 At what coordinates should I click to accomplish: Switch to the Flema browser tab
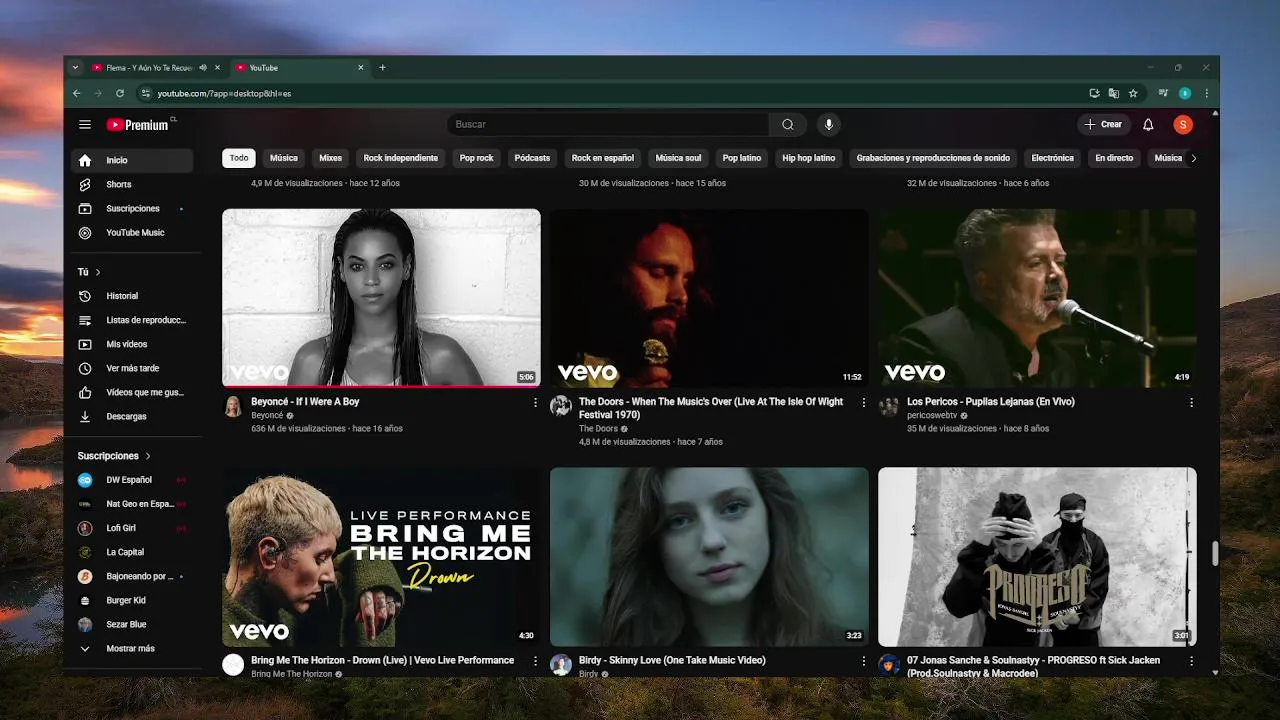coord(150,68)
